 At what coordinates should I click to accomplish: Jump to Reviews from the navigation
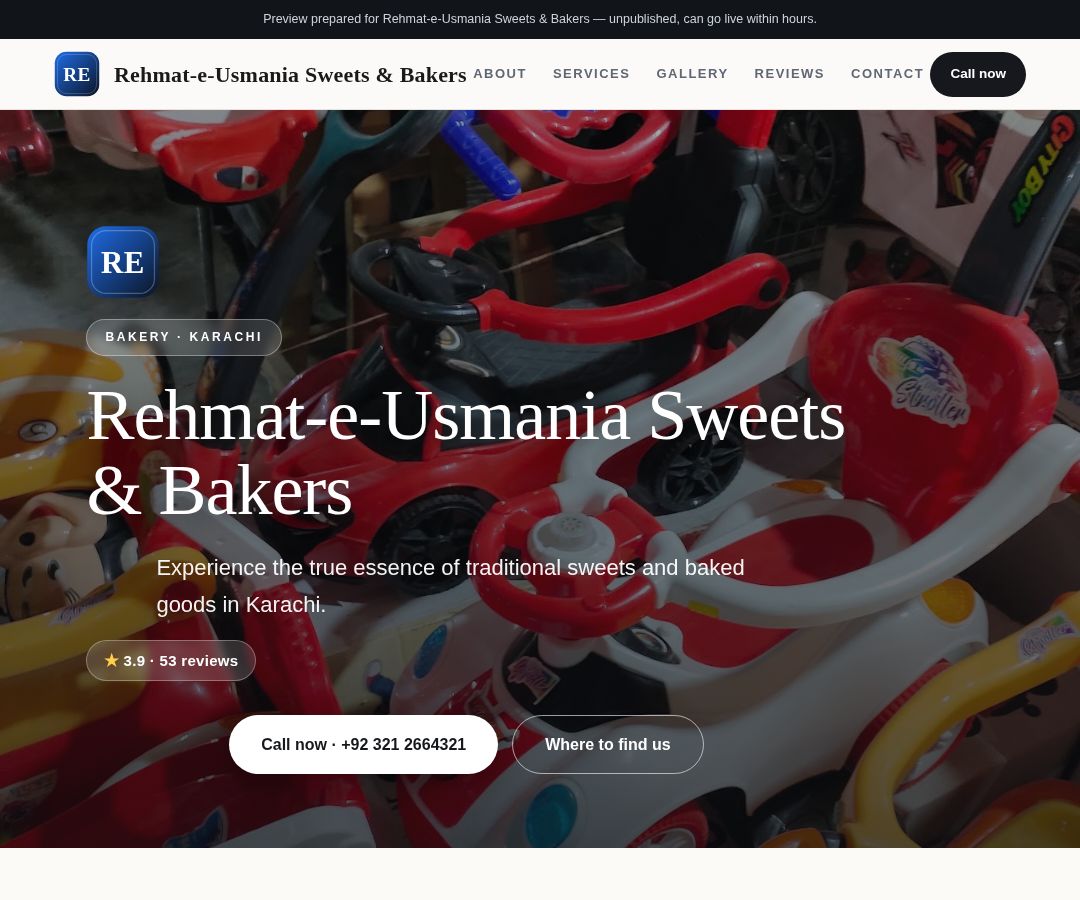click(789, 74)
